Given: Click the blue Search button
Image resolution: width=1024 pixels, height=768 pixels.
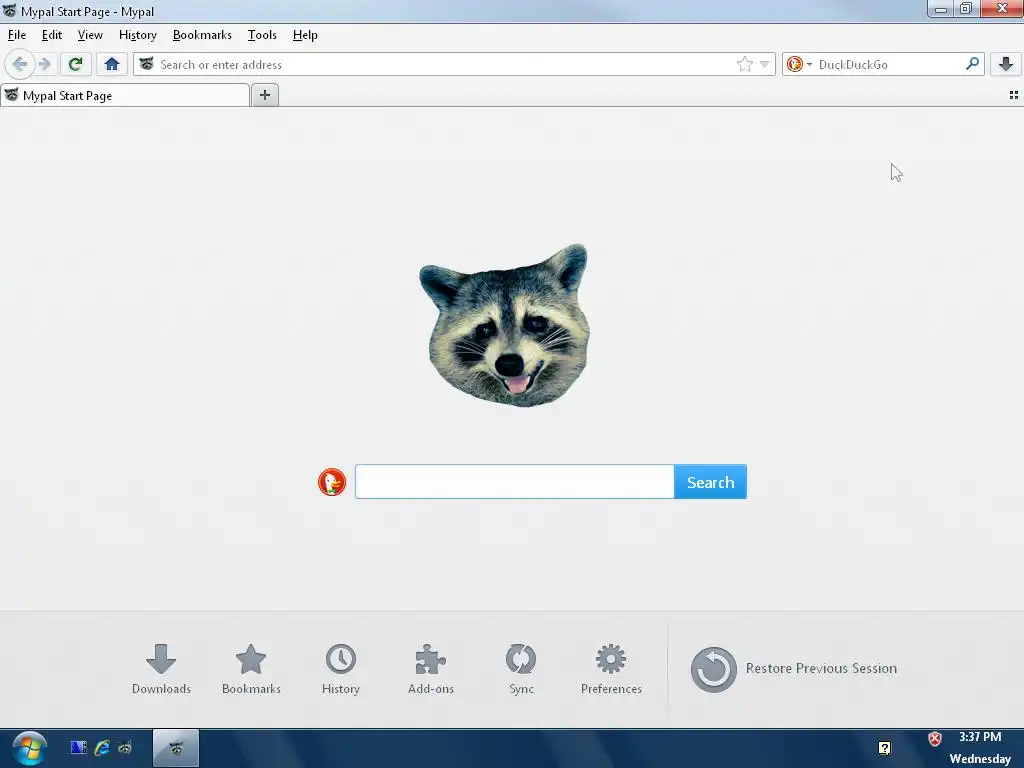Looking at the screenshot, I should coord(711,482).
